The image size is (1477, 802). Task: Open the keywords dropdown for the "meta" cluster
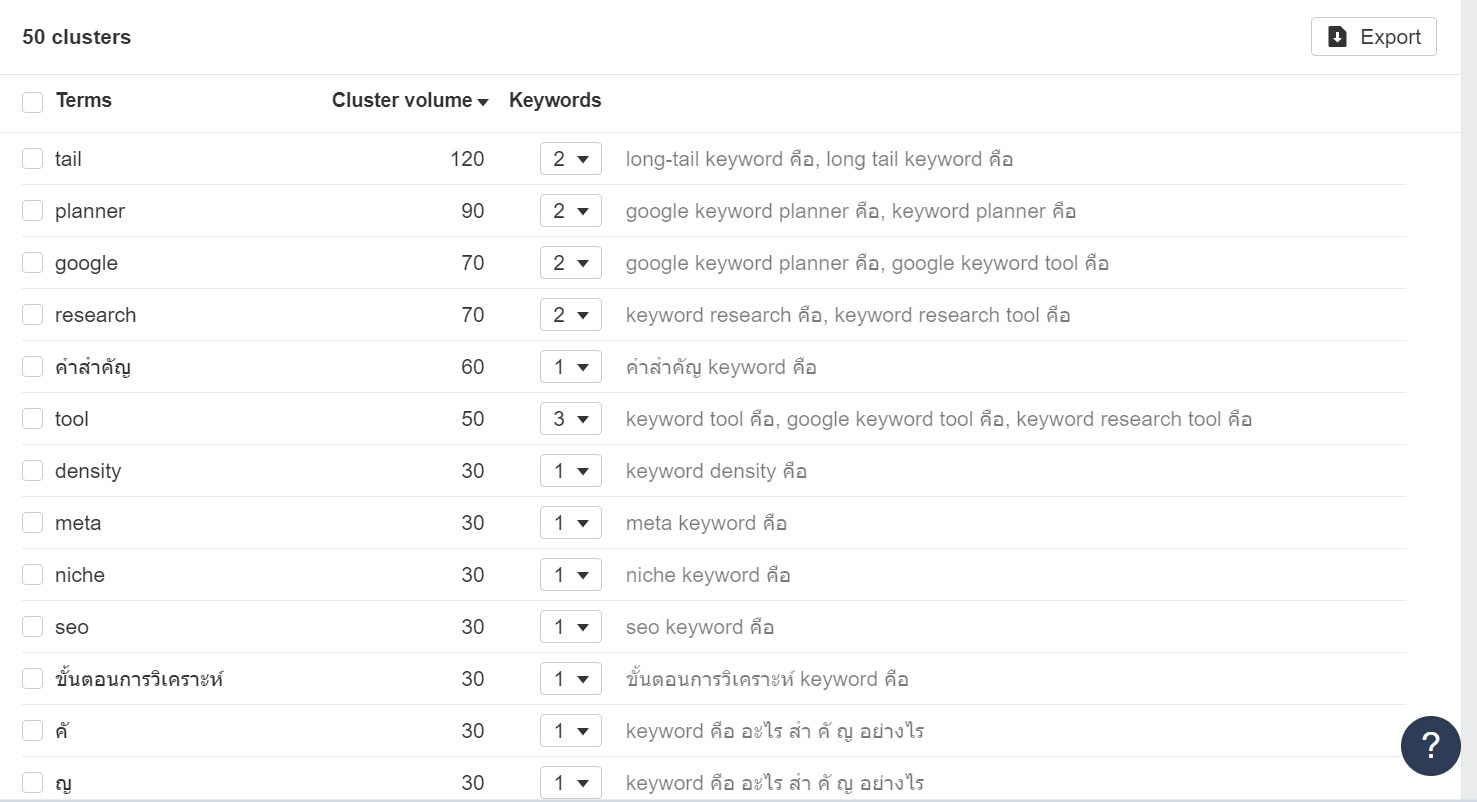pyautogui.click(x=570, y=522)
